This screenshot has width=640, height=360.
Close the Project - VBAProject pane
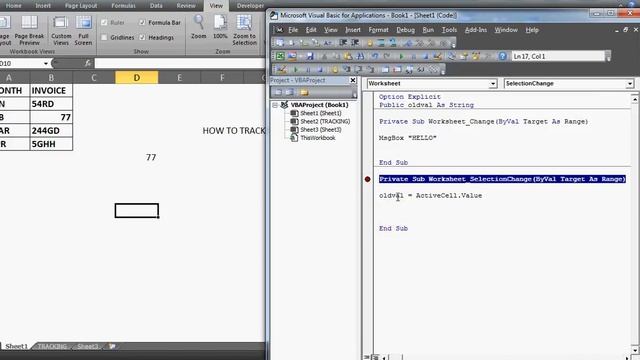(x=353, y=80)
